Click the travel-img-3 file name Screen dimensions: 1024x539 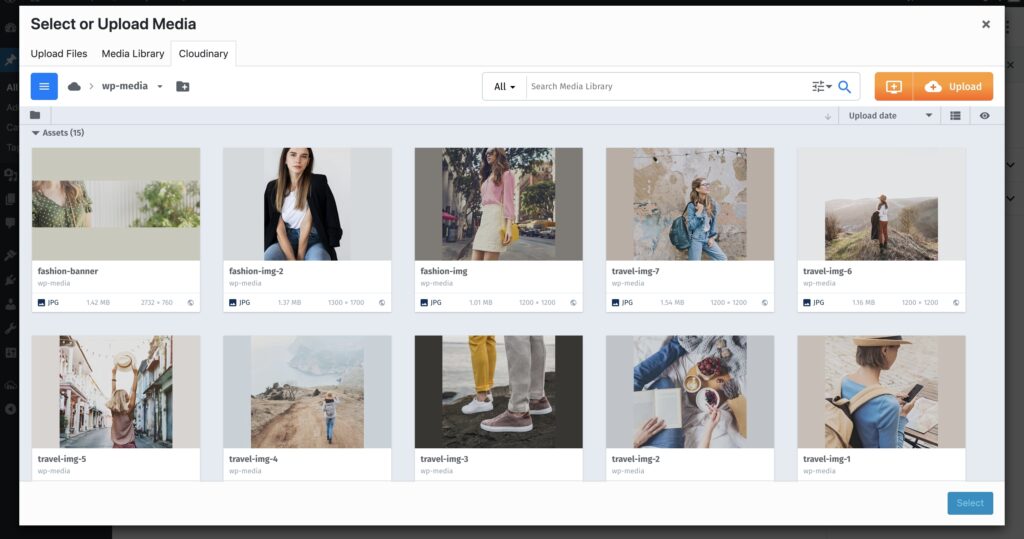pos(444,459)
